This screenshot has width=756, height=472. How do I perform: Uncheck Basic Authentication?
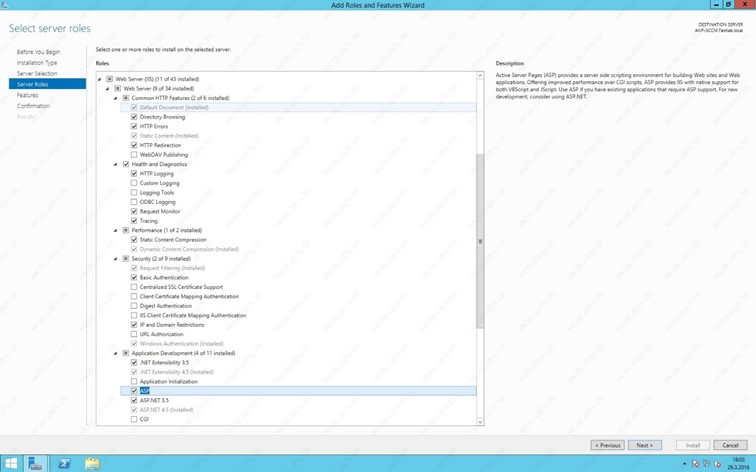(x=134, y=278)
